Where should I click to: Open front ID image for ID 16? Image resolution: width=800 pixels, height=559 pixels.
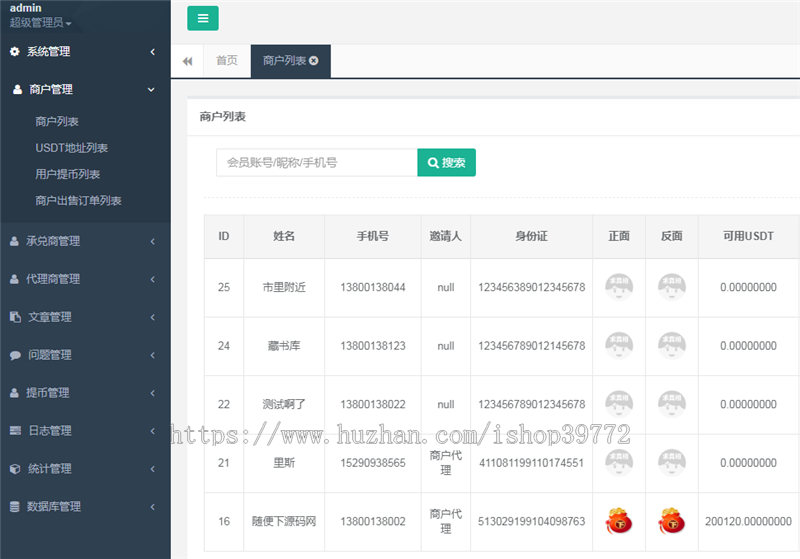pyautogui.click(x=619, y=521)
